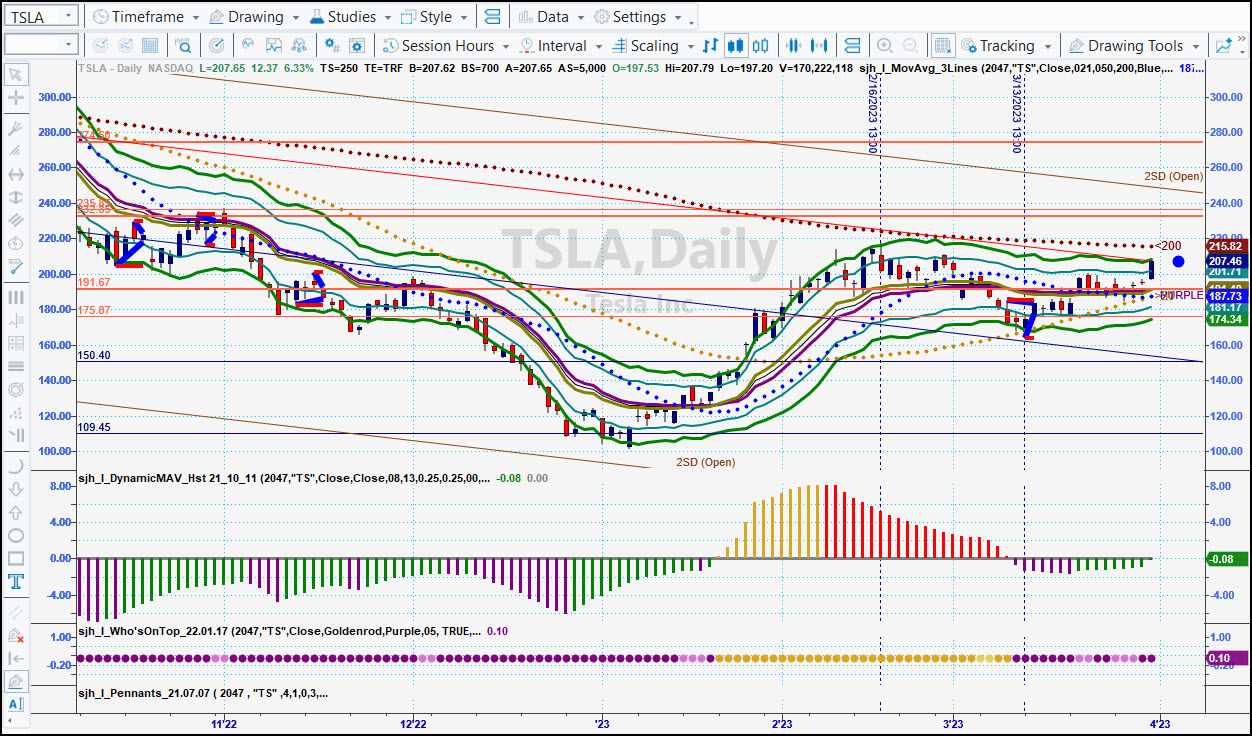This screenshot has height=736, width=1252.
Task: Click the remove drawing objects icon
Action: [x=16, y=635]
